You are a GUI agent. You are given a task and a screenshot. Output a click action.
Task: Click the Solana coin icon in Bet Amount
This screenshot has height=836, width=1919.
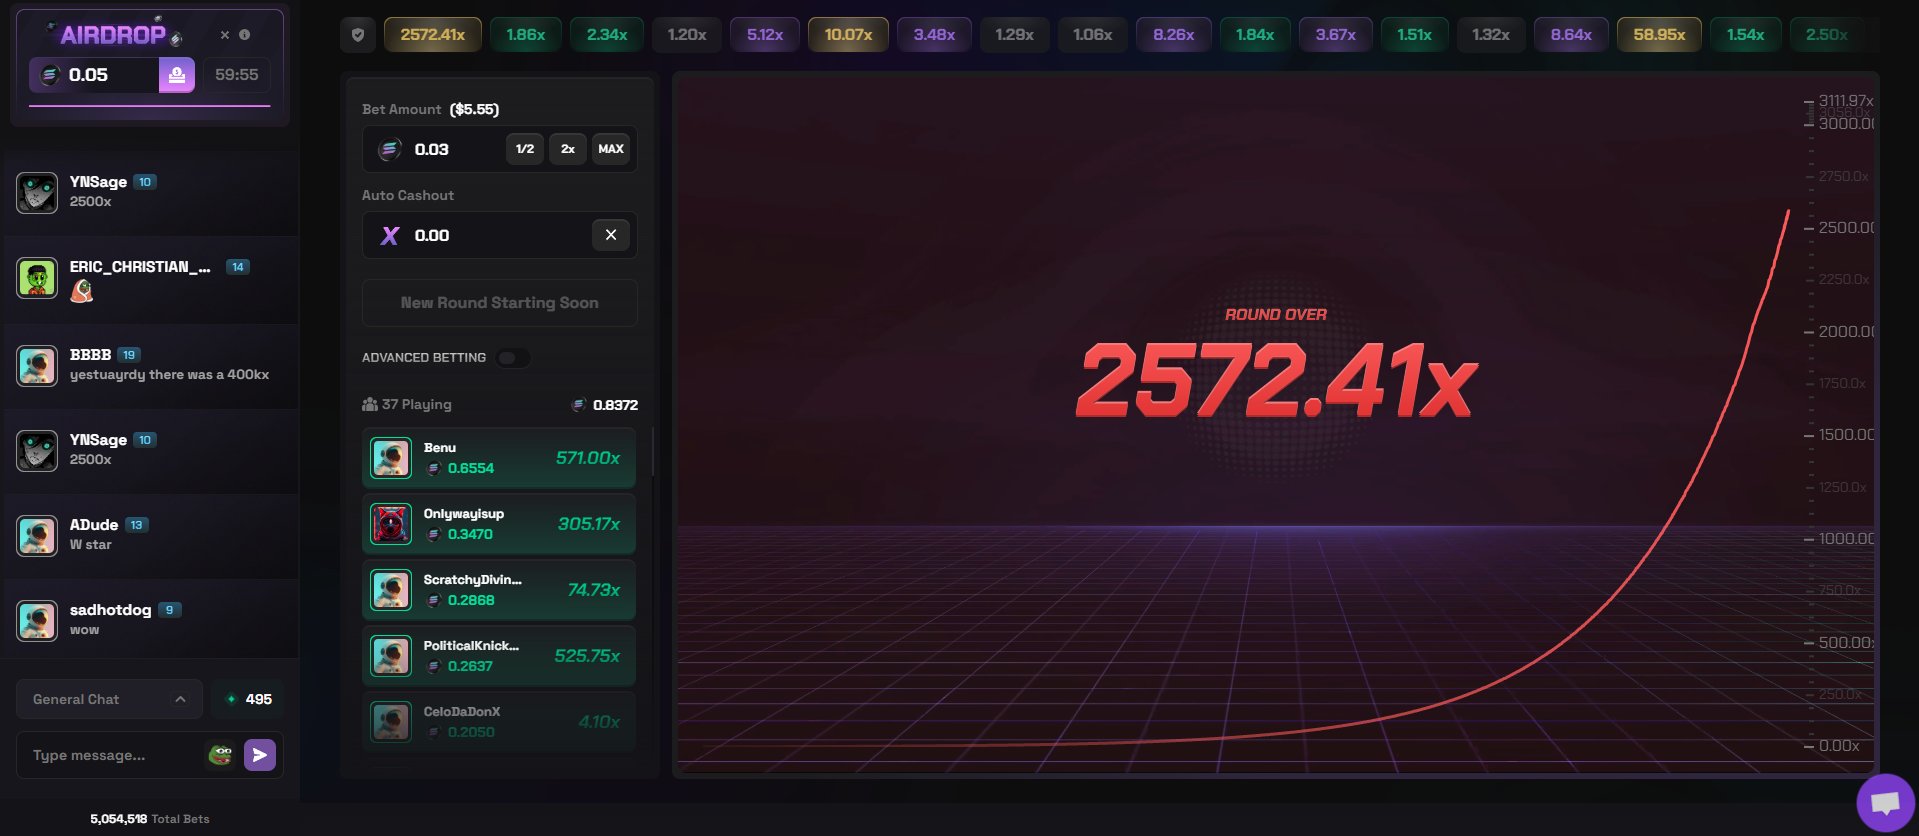point(390,150)
